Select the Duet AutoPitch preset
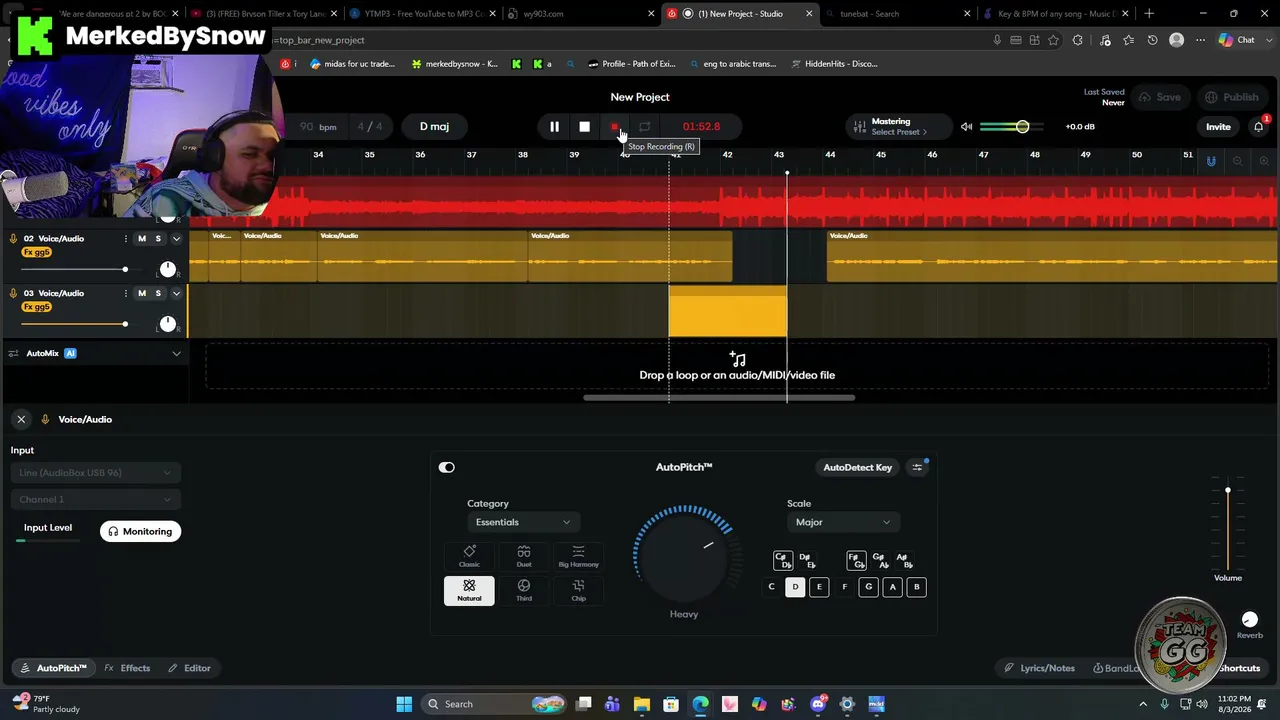1280x720 pixels. click(524, 556)
